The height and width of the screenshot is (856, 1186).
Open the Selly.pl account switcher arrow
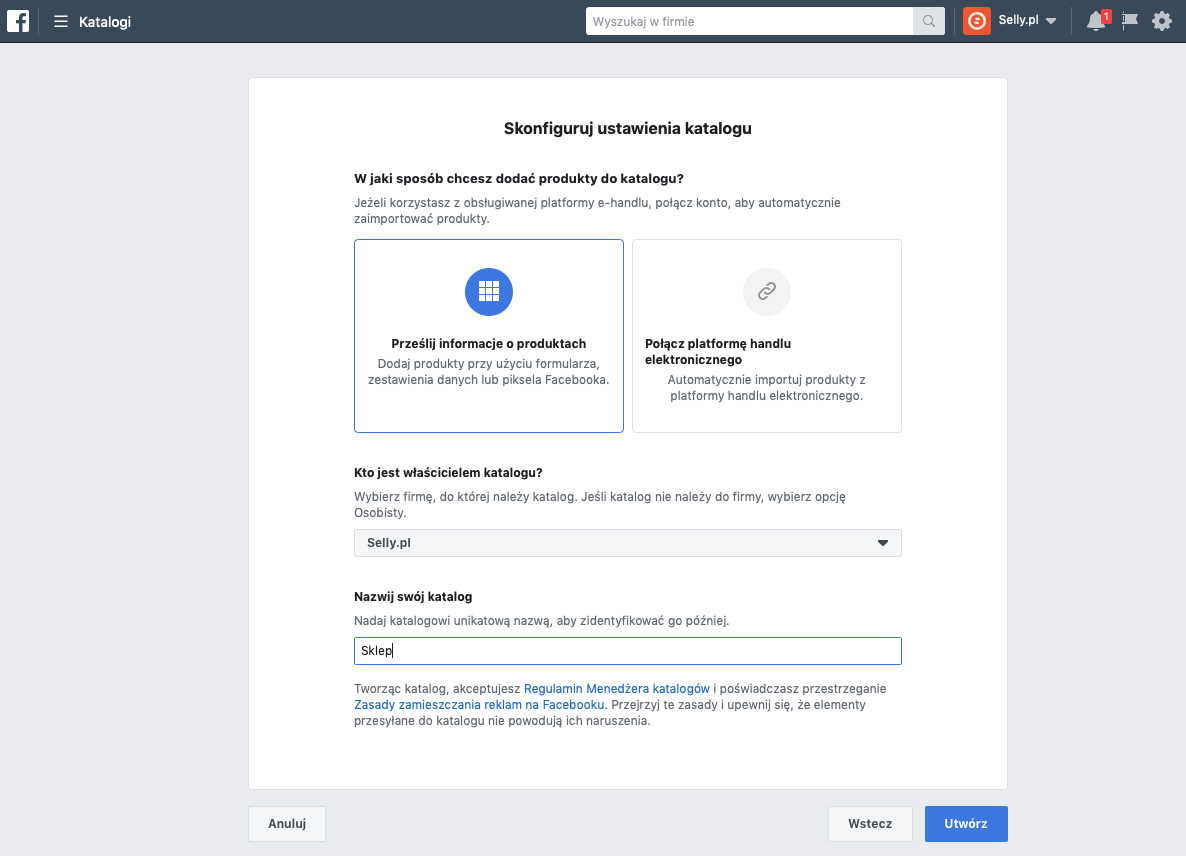coord(1051,22)
